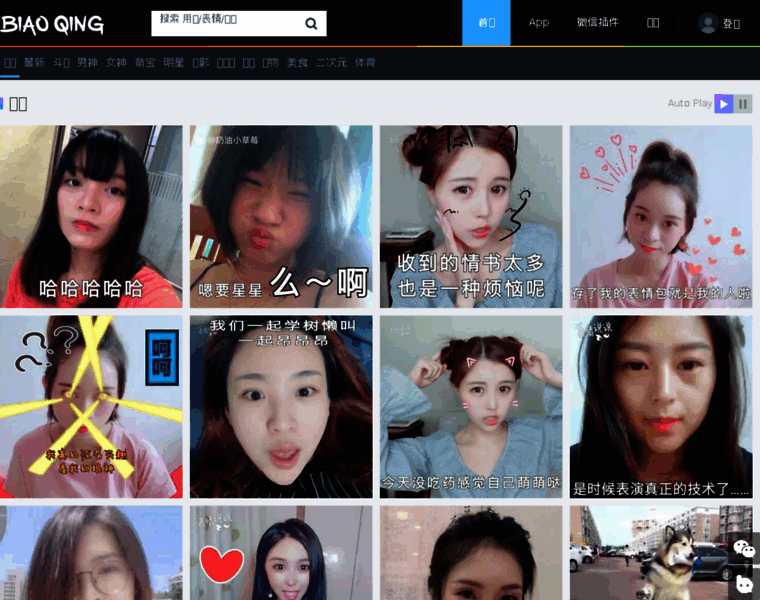Image resolution: width=760 pixels, height=600 pixels.
Task: Open the 是时候表演真正的技术了 meme
Action: [661, 407]
